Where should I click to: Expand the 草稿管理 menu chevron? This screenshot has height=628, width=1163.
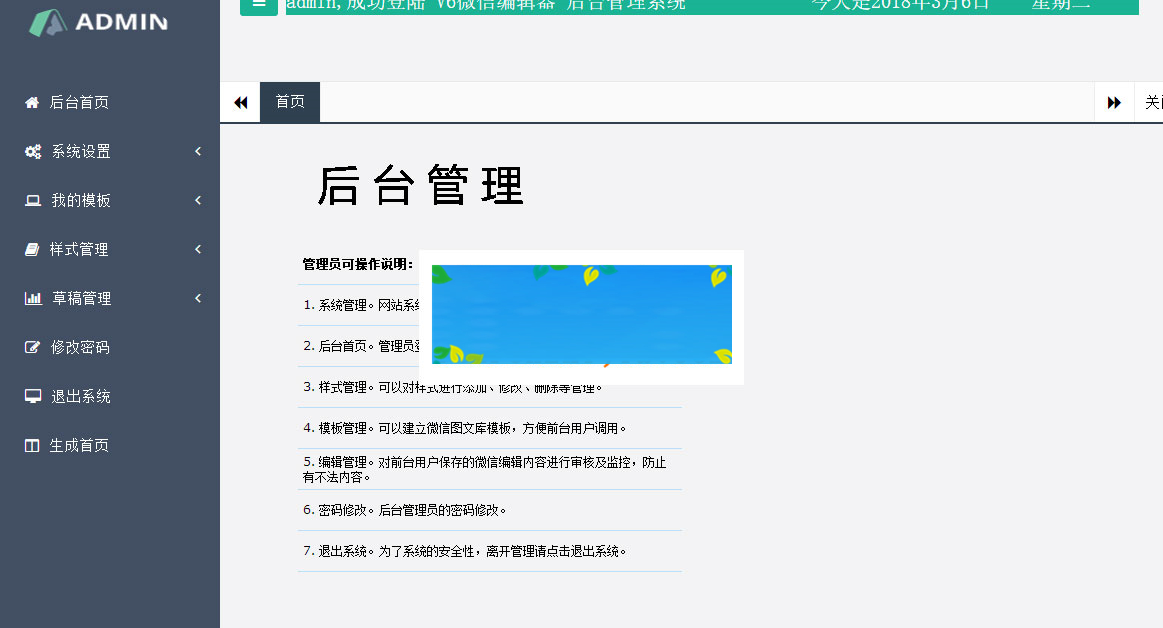pyautogui.click(x=197, y=297)
